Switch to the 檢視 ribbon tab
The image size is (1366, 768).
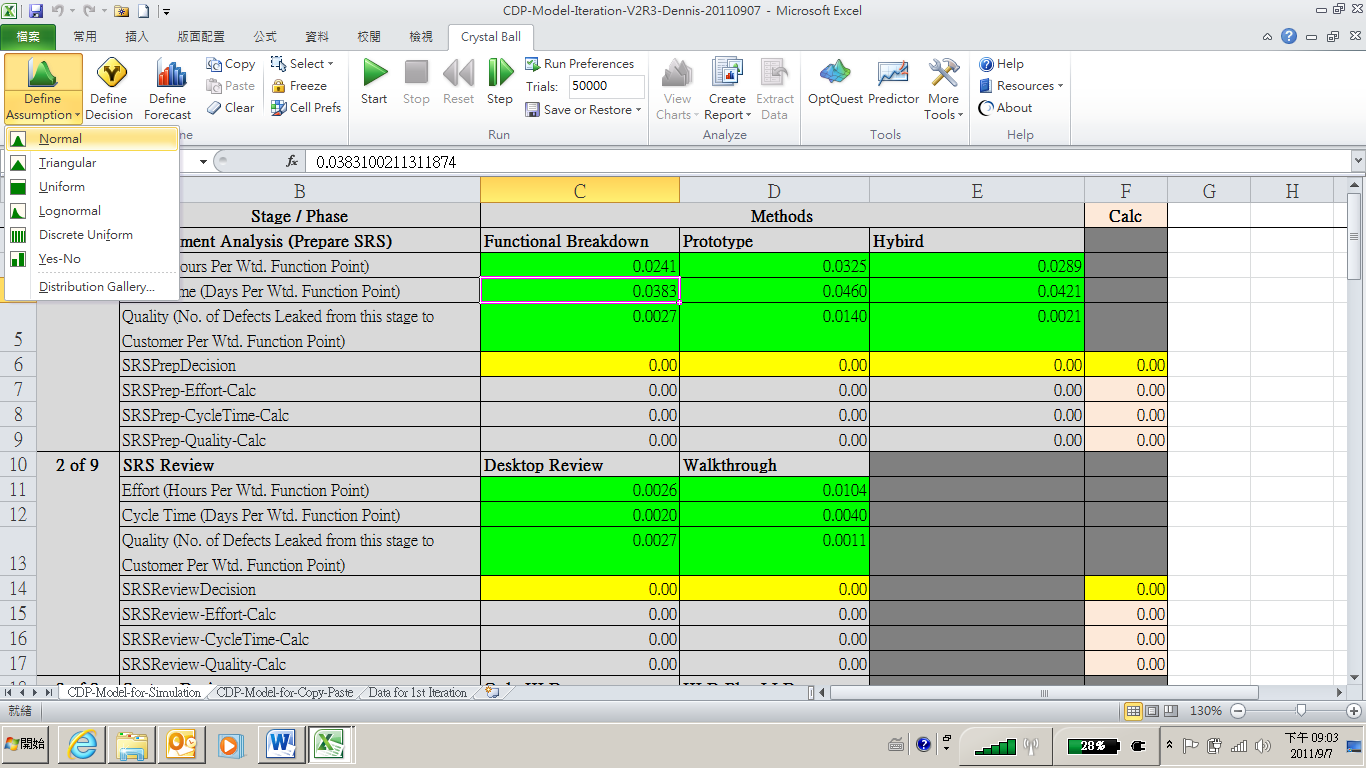point(421,37)
